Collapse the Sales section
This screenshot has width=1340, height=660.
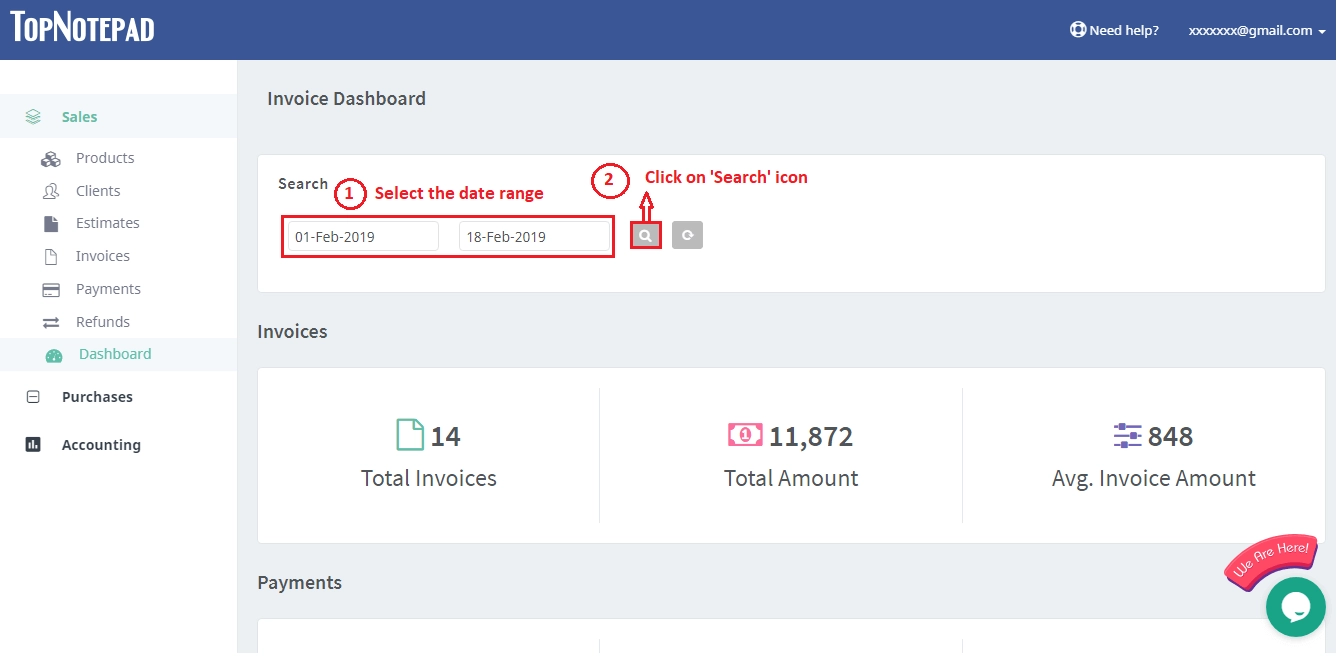point(79,116)
